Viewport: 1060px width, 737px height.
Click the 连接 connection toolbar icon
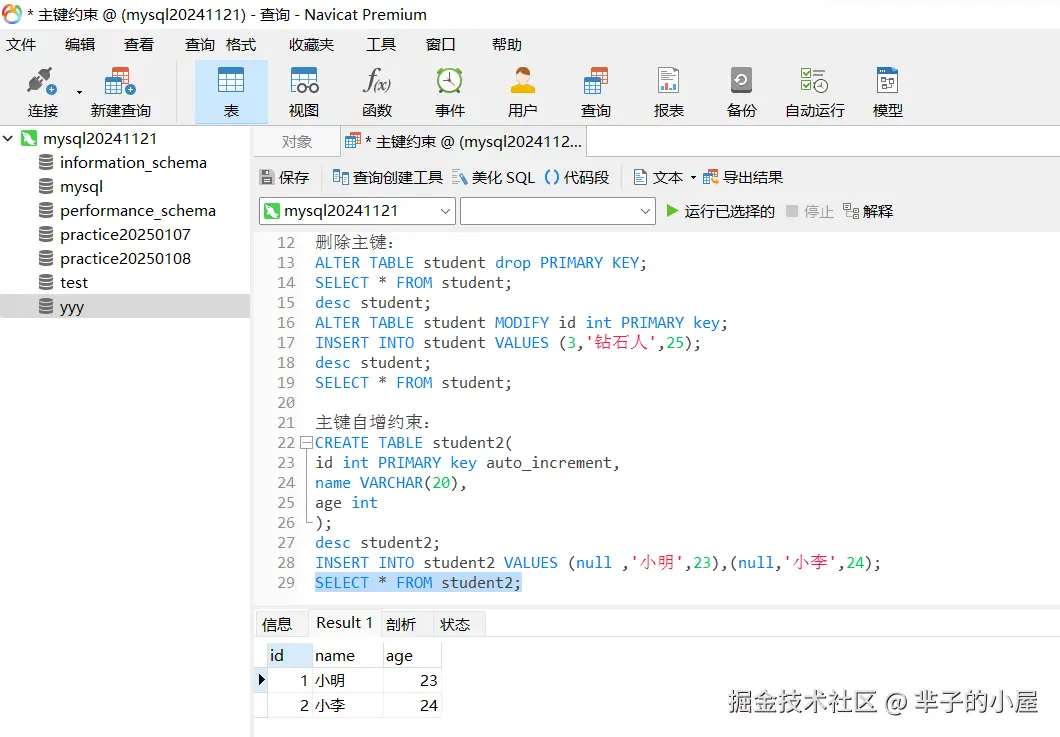42,91
